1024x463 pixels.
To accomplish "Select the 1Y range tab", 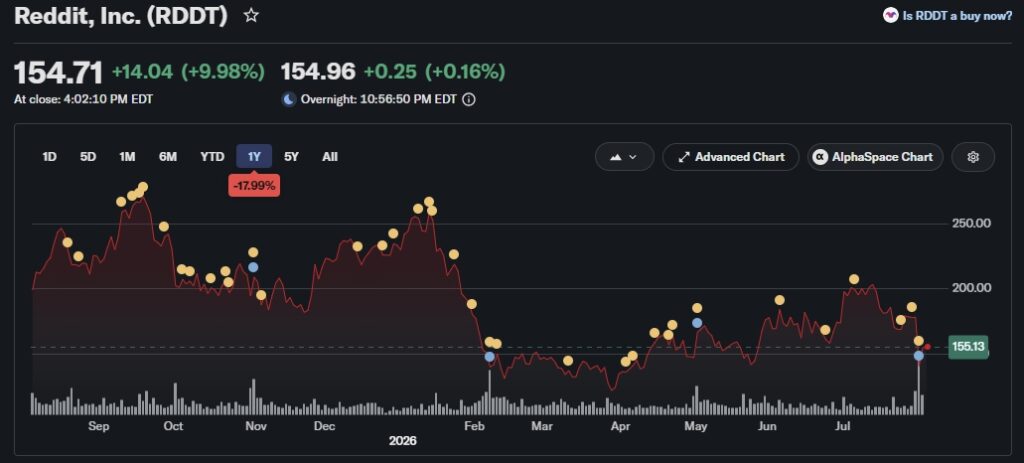I will (x=254, y=157).
